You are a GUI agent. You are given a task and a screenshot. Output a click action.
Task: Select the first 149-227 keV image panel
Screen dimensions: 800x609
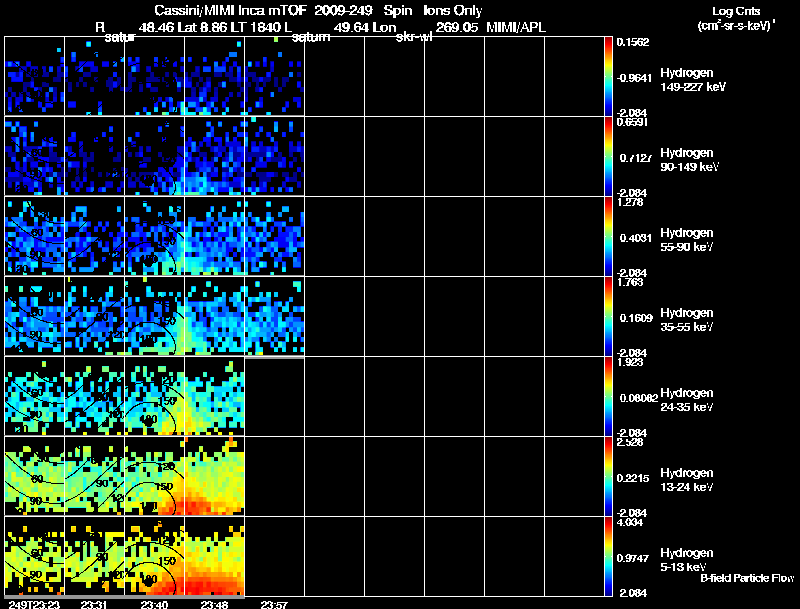34,76
